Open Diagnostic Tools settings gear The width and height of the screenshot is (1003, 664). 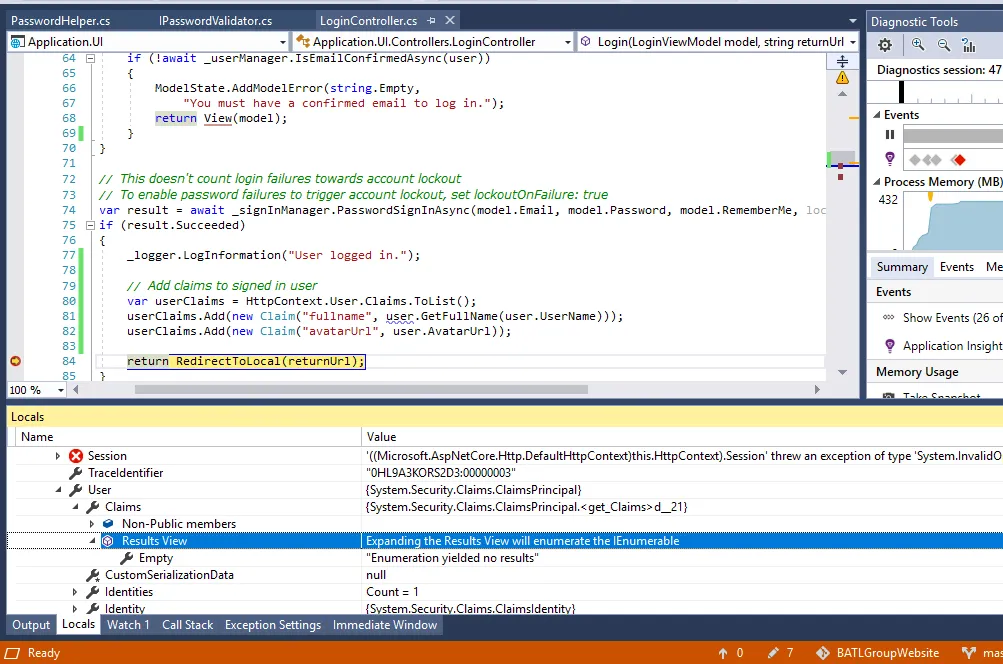click(885, 45)
